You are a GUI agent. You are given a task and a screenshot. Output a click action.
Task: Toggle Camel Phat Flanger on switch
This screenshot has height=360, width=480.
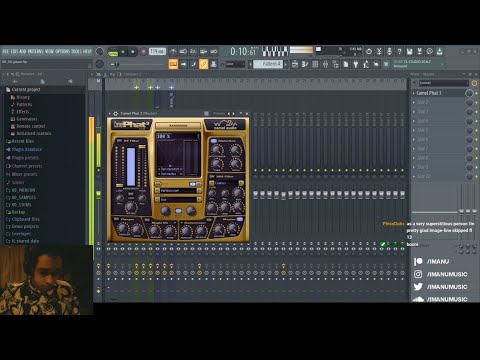[x=116, y=219]
